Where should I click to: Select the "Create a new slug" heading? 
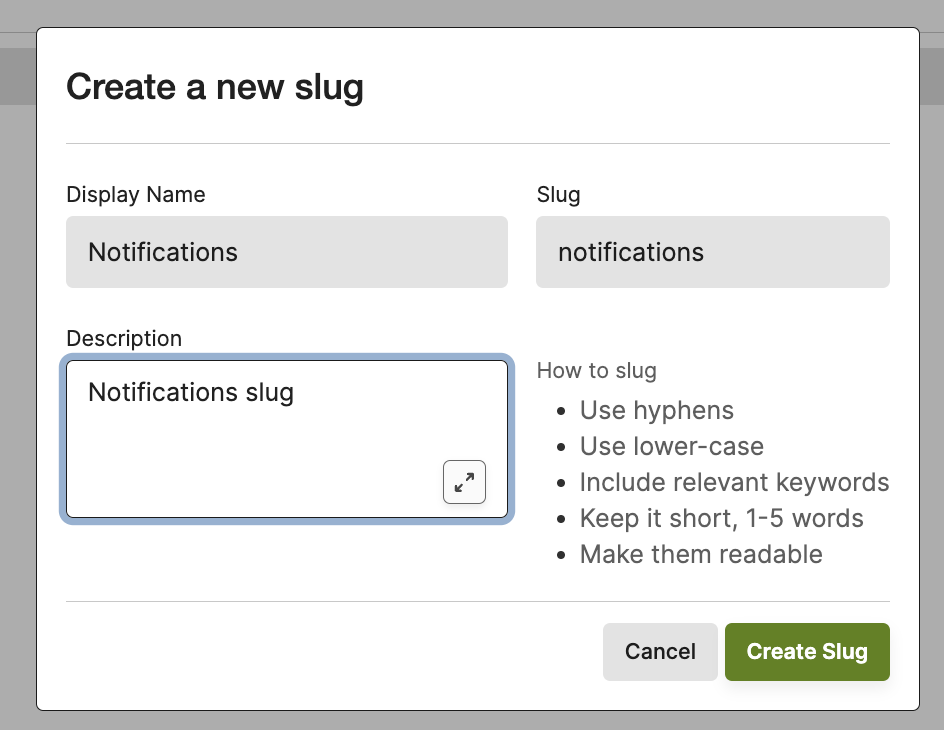[x=215, y=87]
